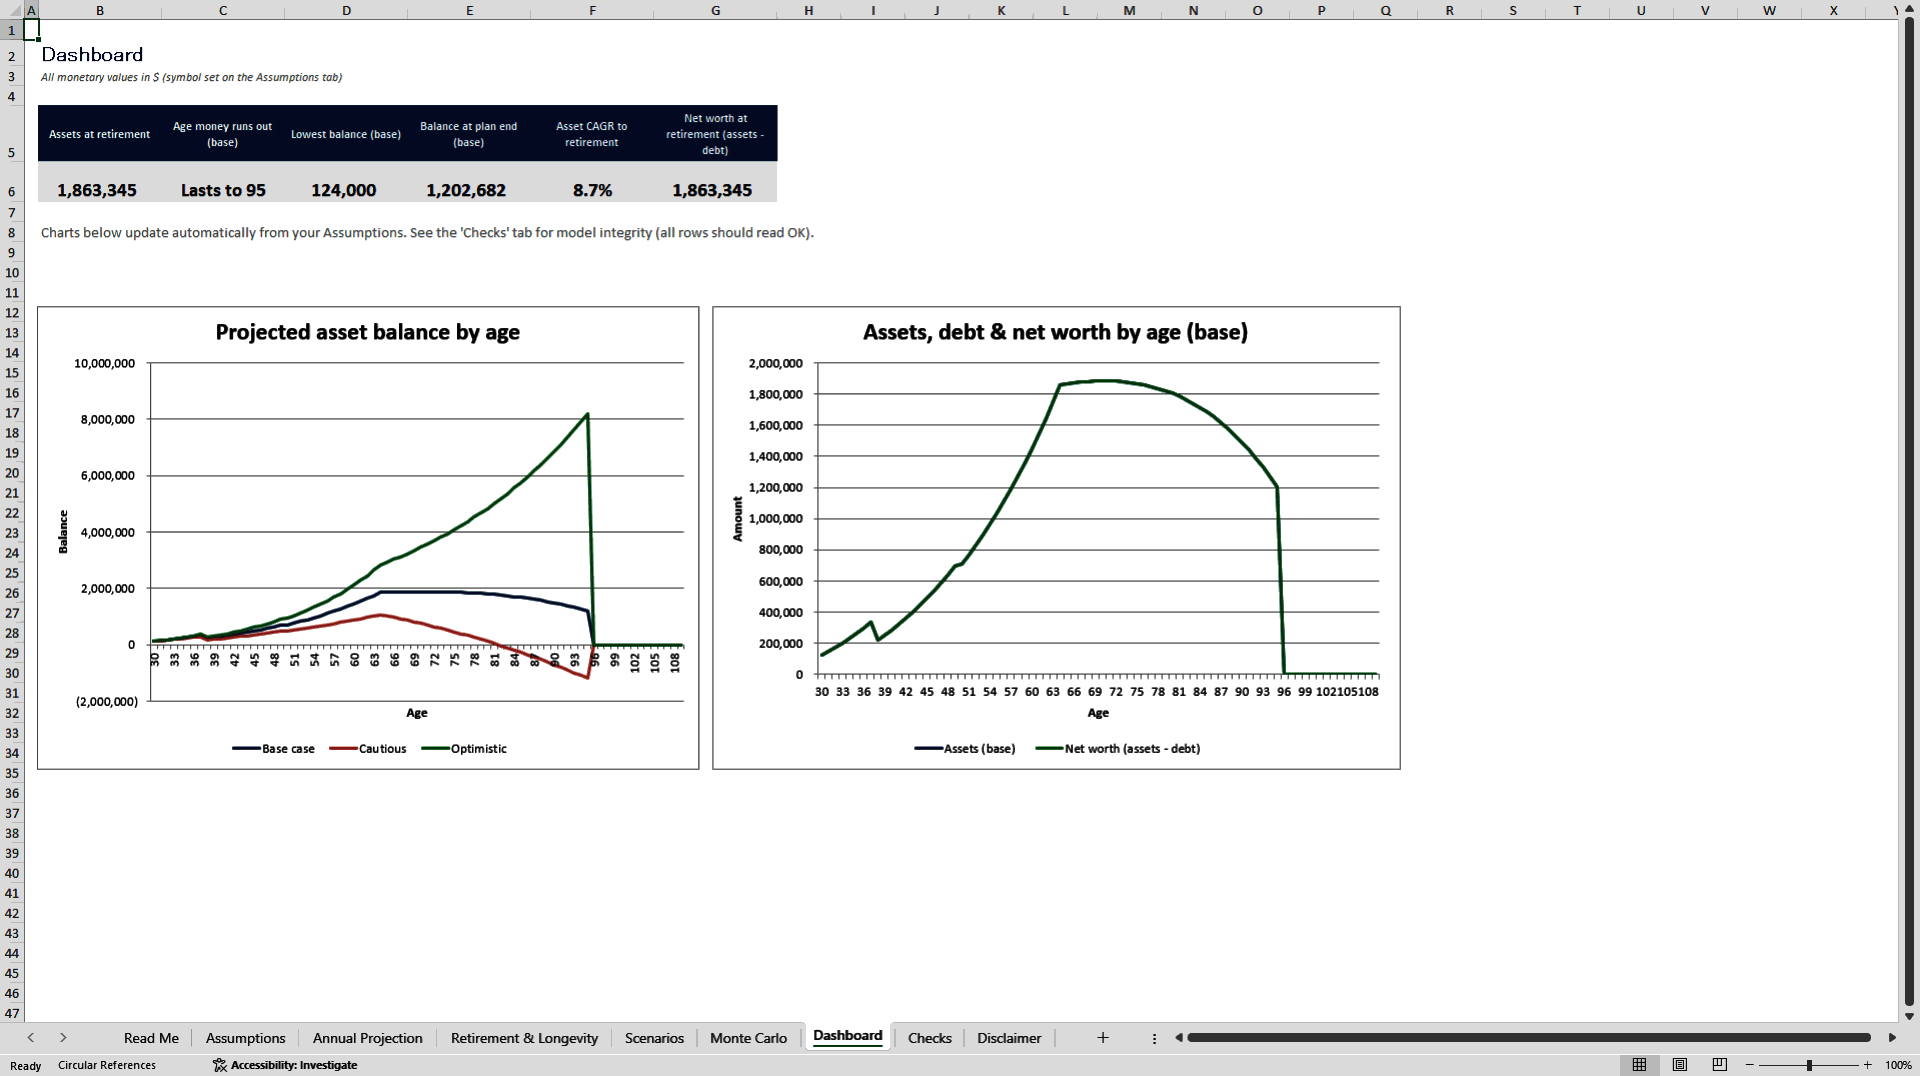Select 'All monetary values in $' note
Image resolution: width=1920 pixels, height=1076 pixels.
tap(191, 77)
